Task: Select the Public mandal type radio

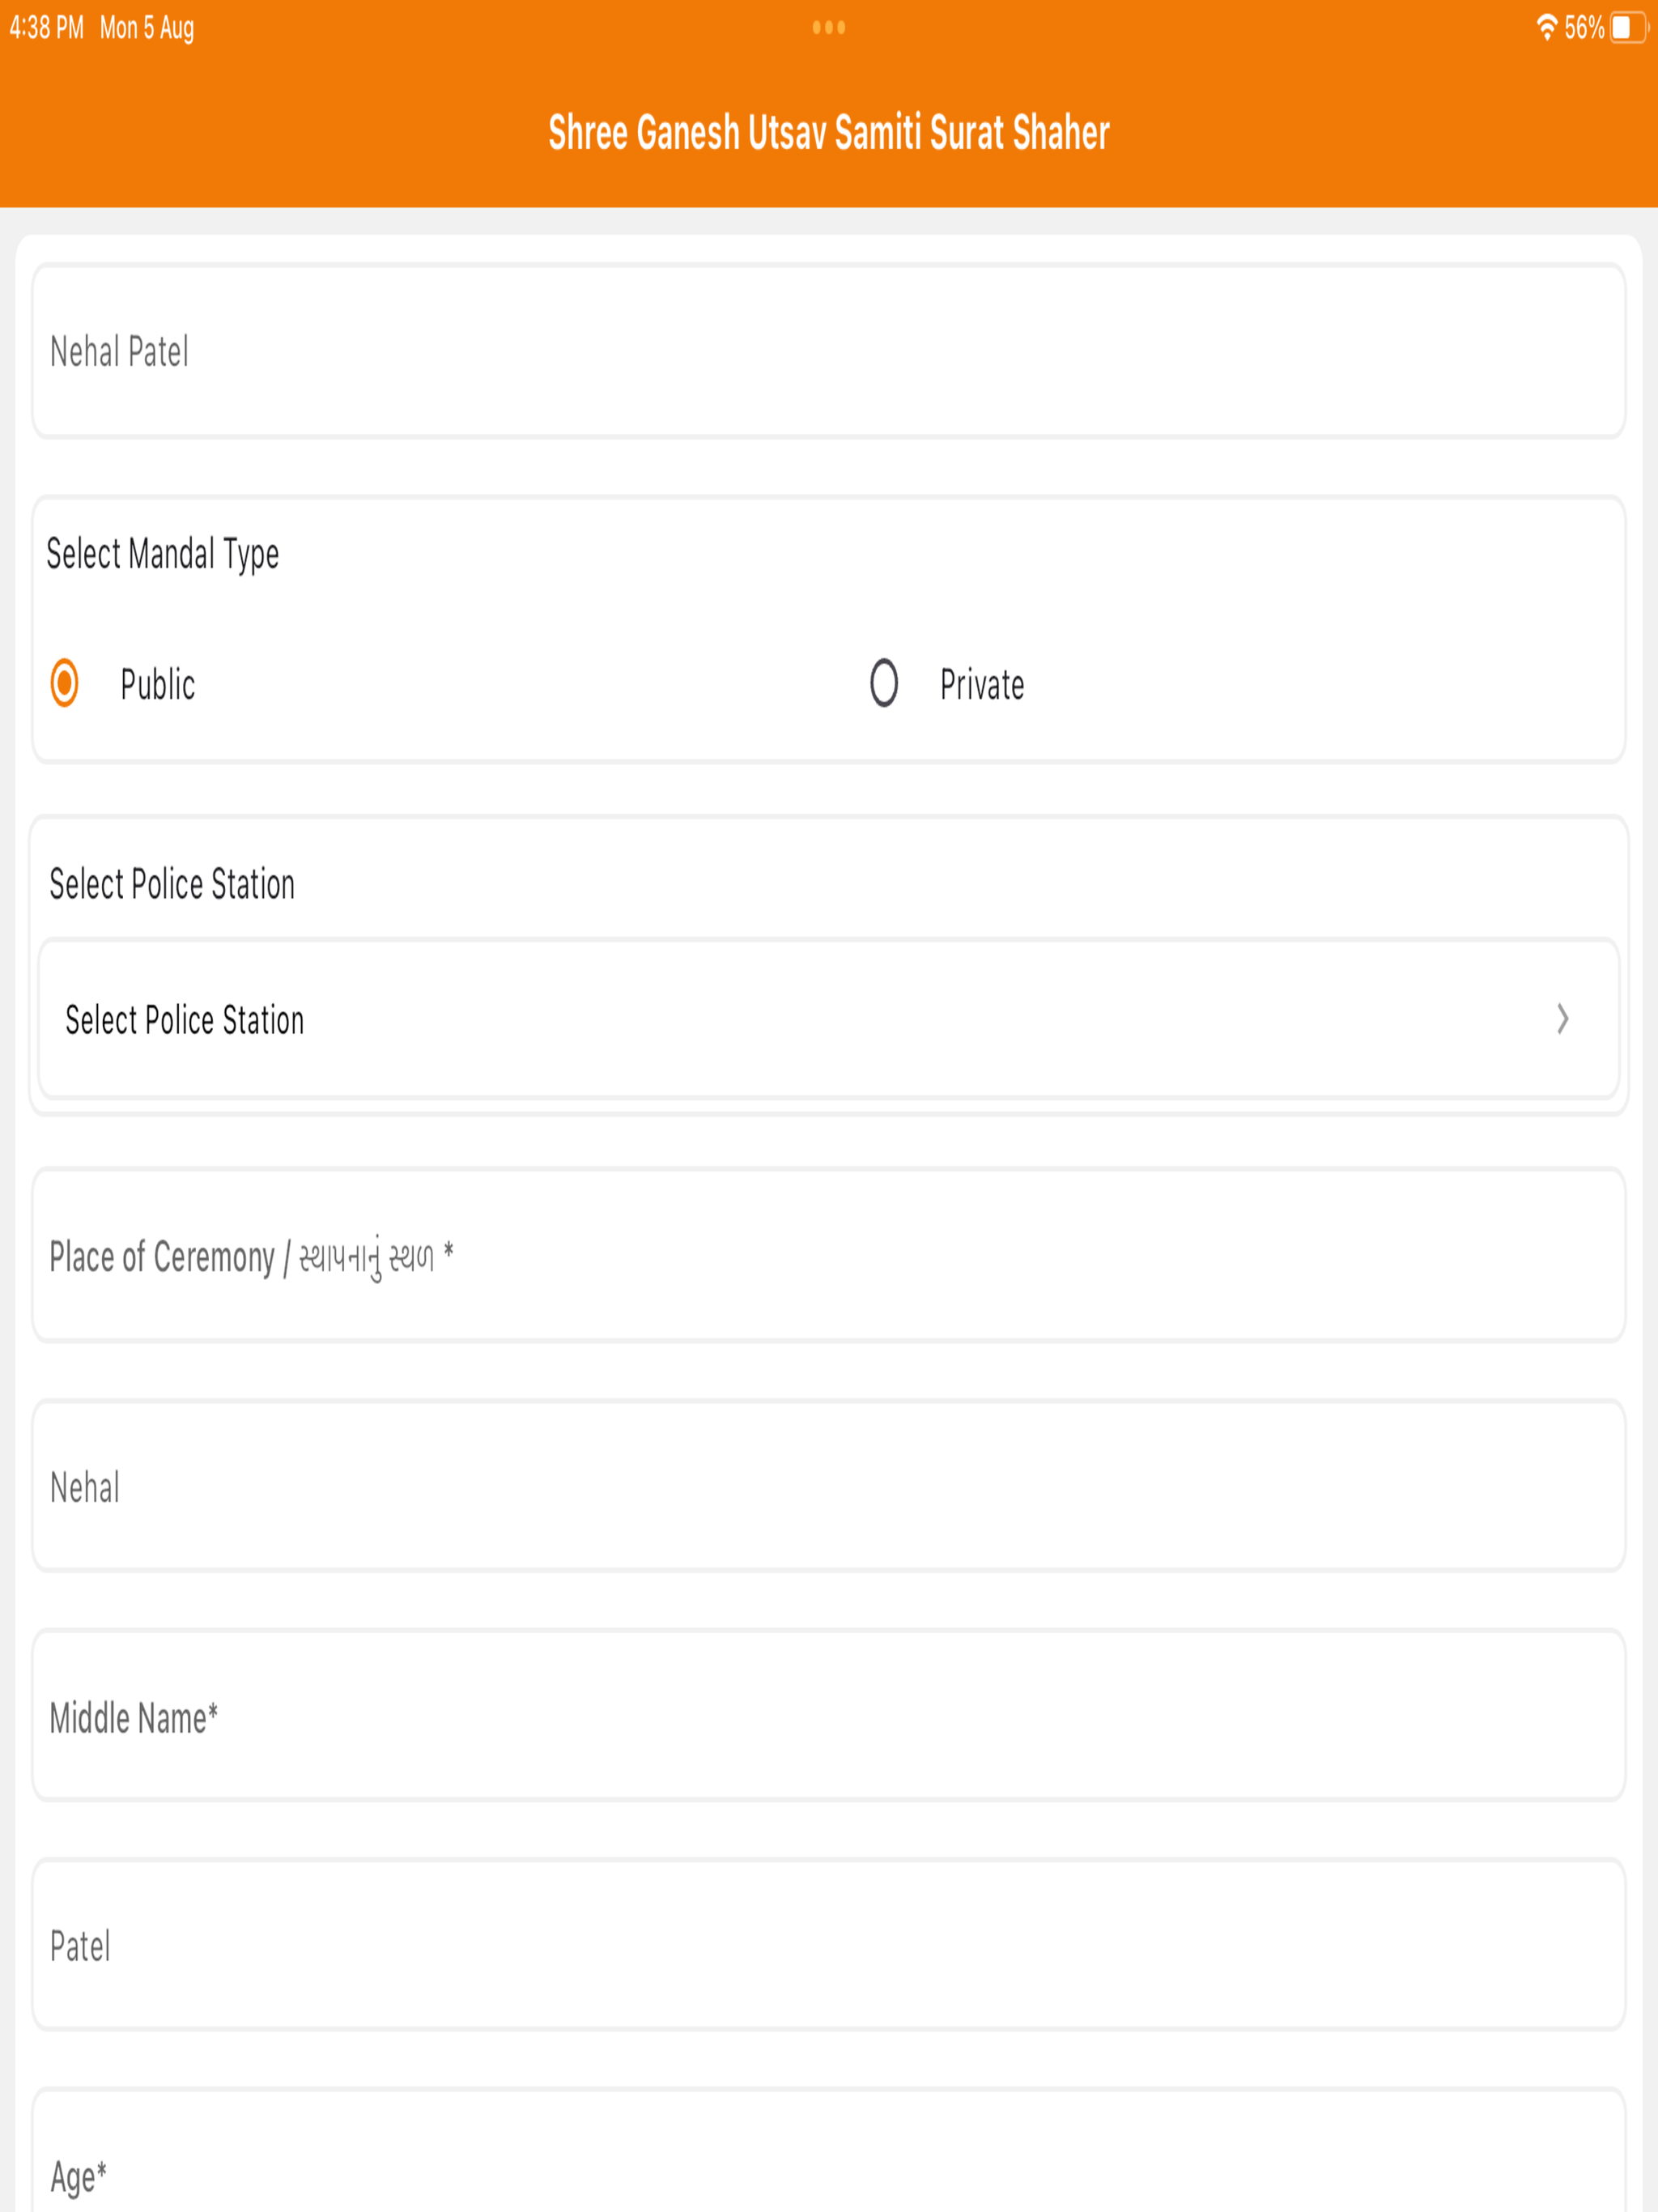Action: click(x=65, y=683)
